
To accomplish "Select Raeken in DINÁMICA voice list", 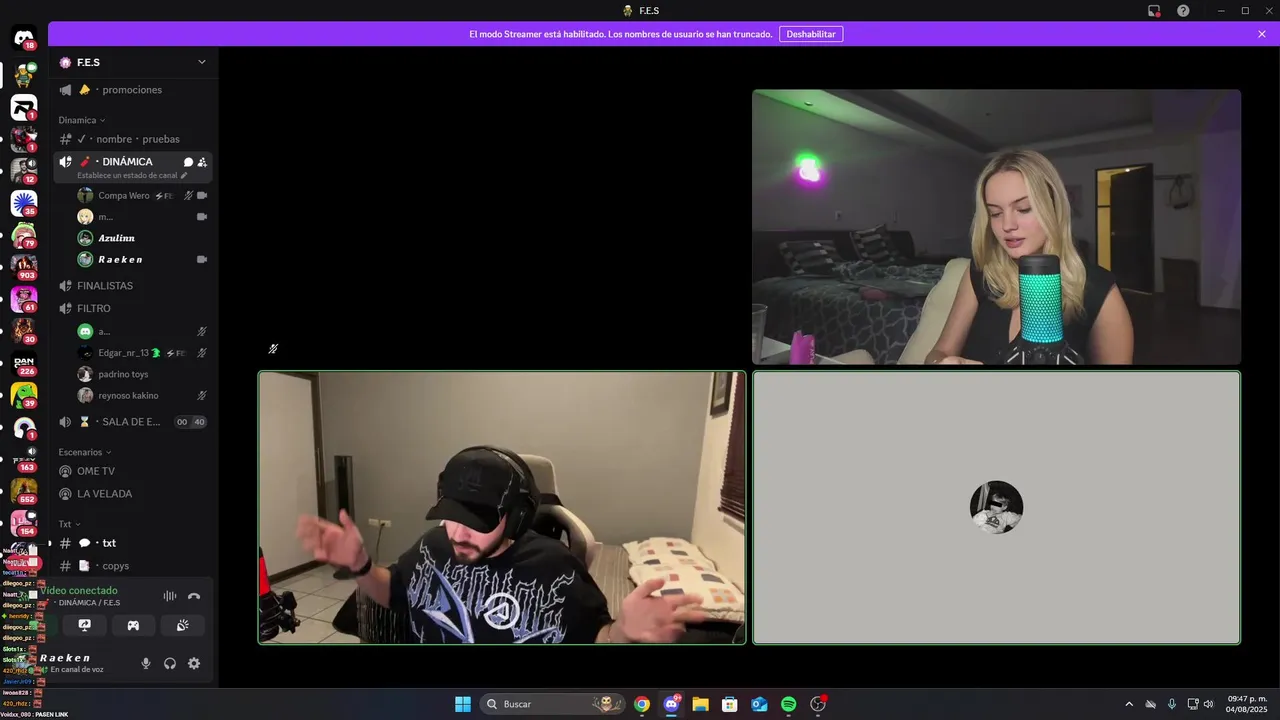I will [142, 259].
